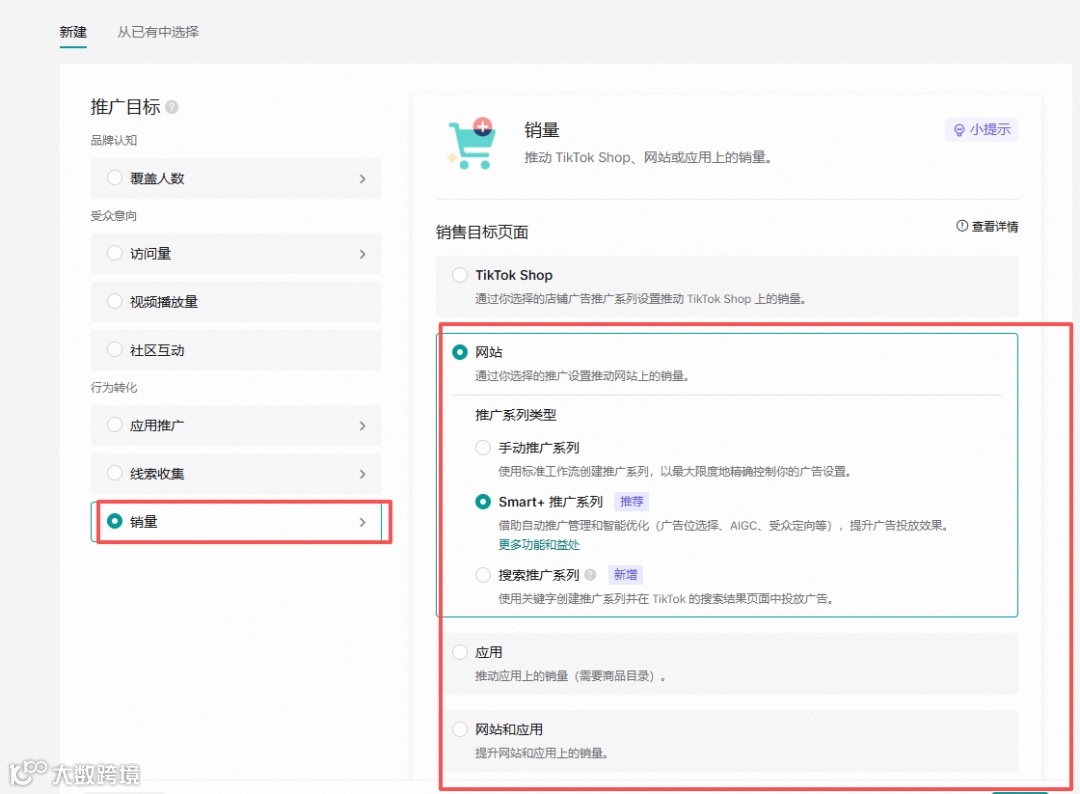1080x794 pixels.
Task: Open the 小提示 tips button
Action: [982, 129]
